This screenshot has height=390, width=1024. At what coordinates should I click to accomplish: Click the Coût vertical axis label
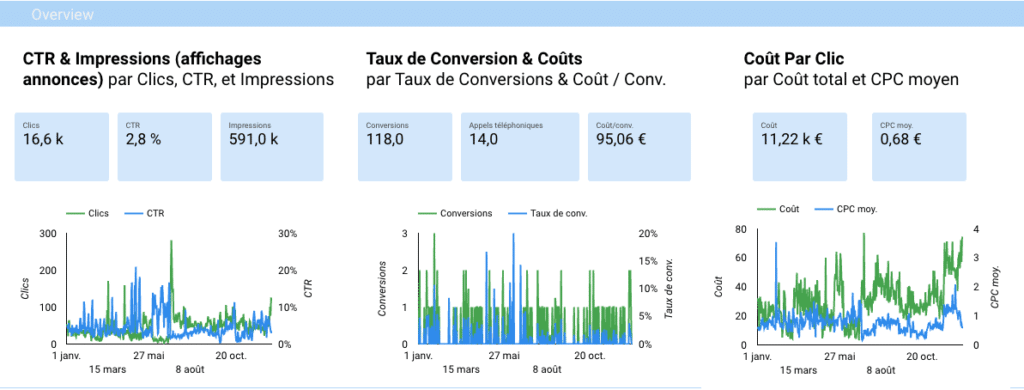click(x=719, y=287)
